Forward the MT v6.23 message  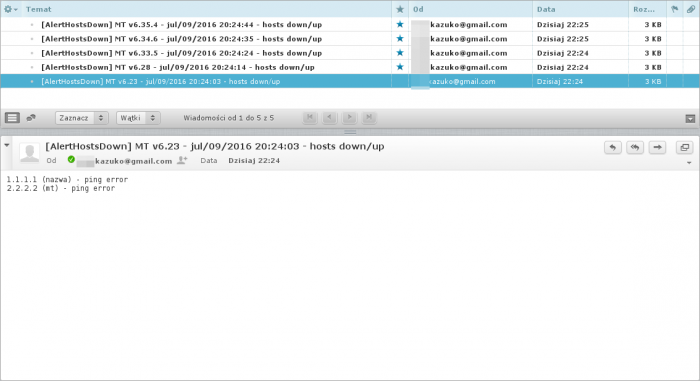point(657,147)
